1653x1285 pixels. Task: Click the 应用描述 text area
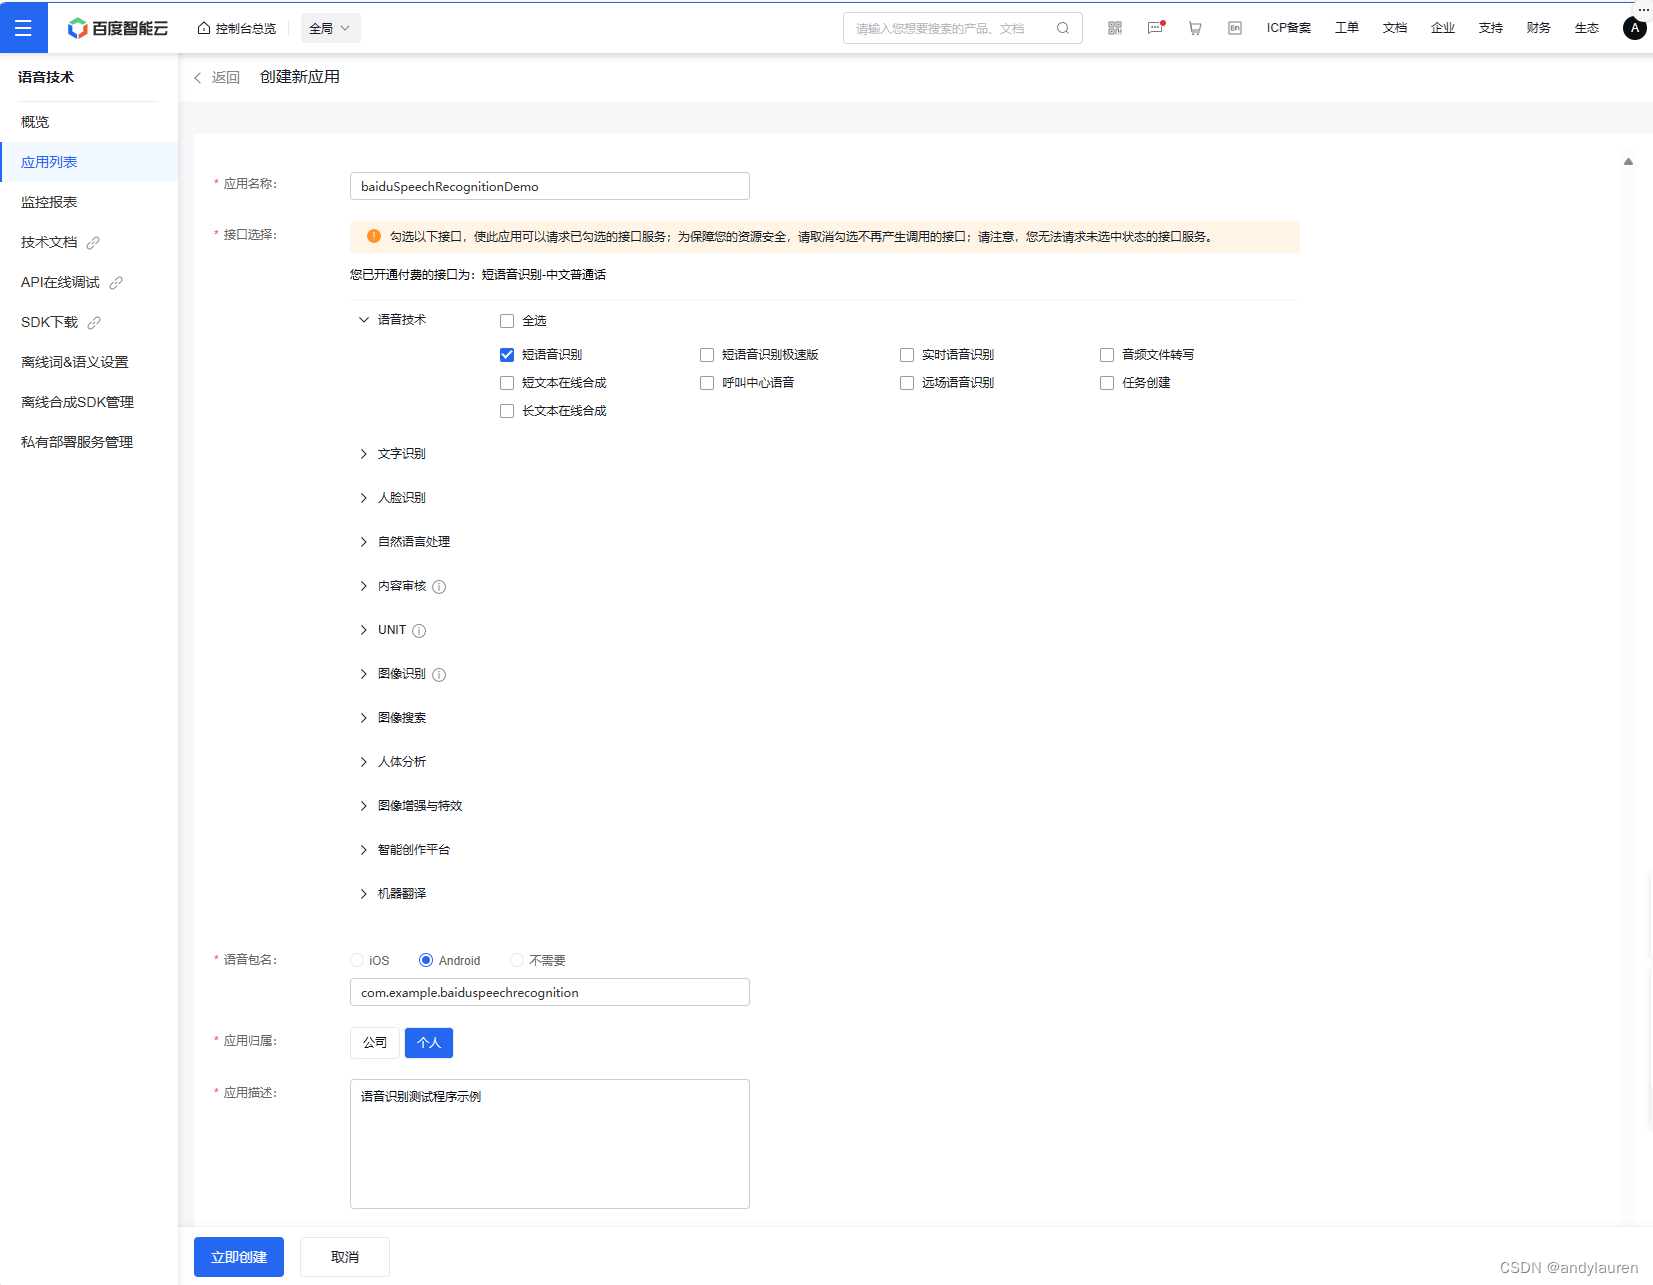tap(550, 1144)
